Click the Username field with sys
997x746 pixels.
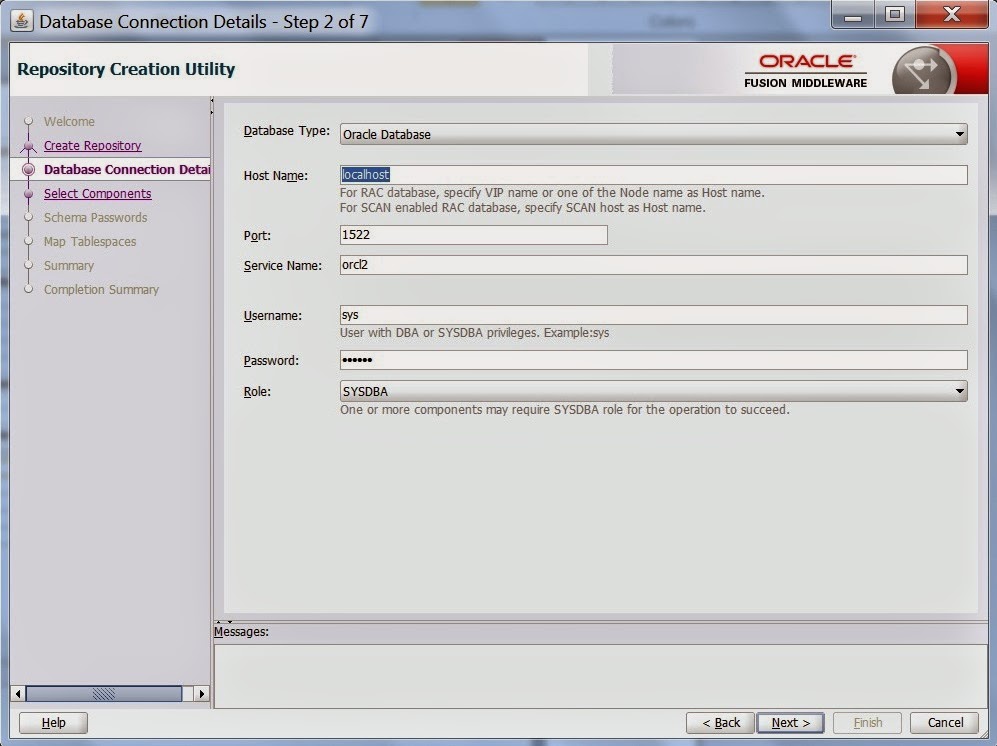654,315
